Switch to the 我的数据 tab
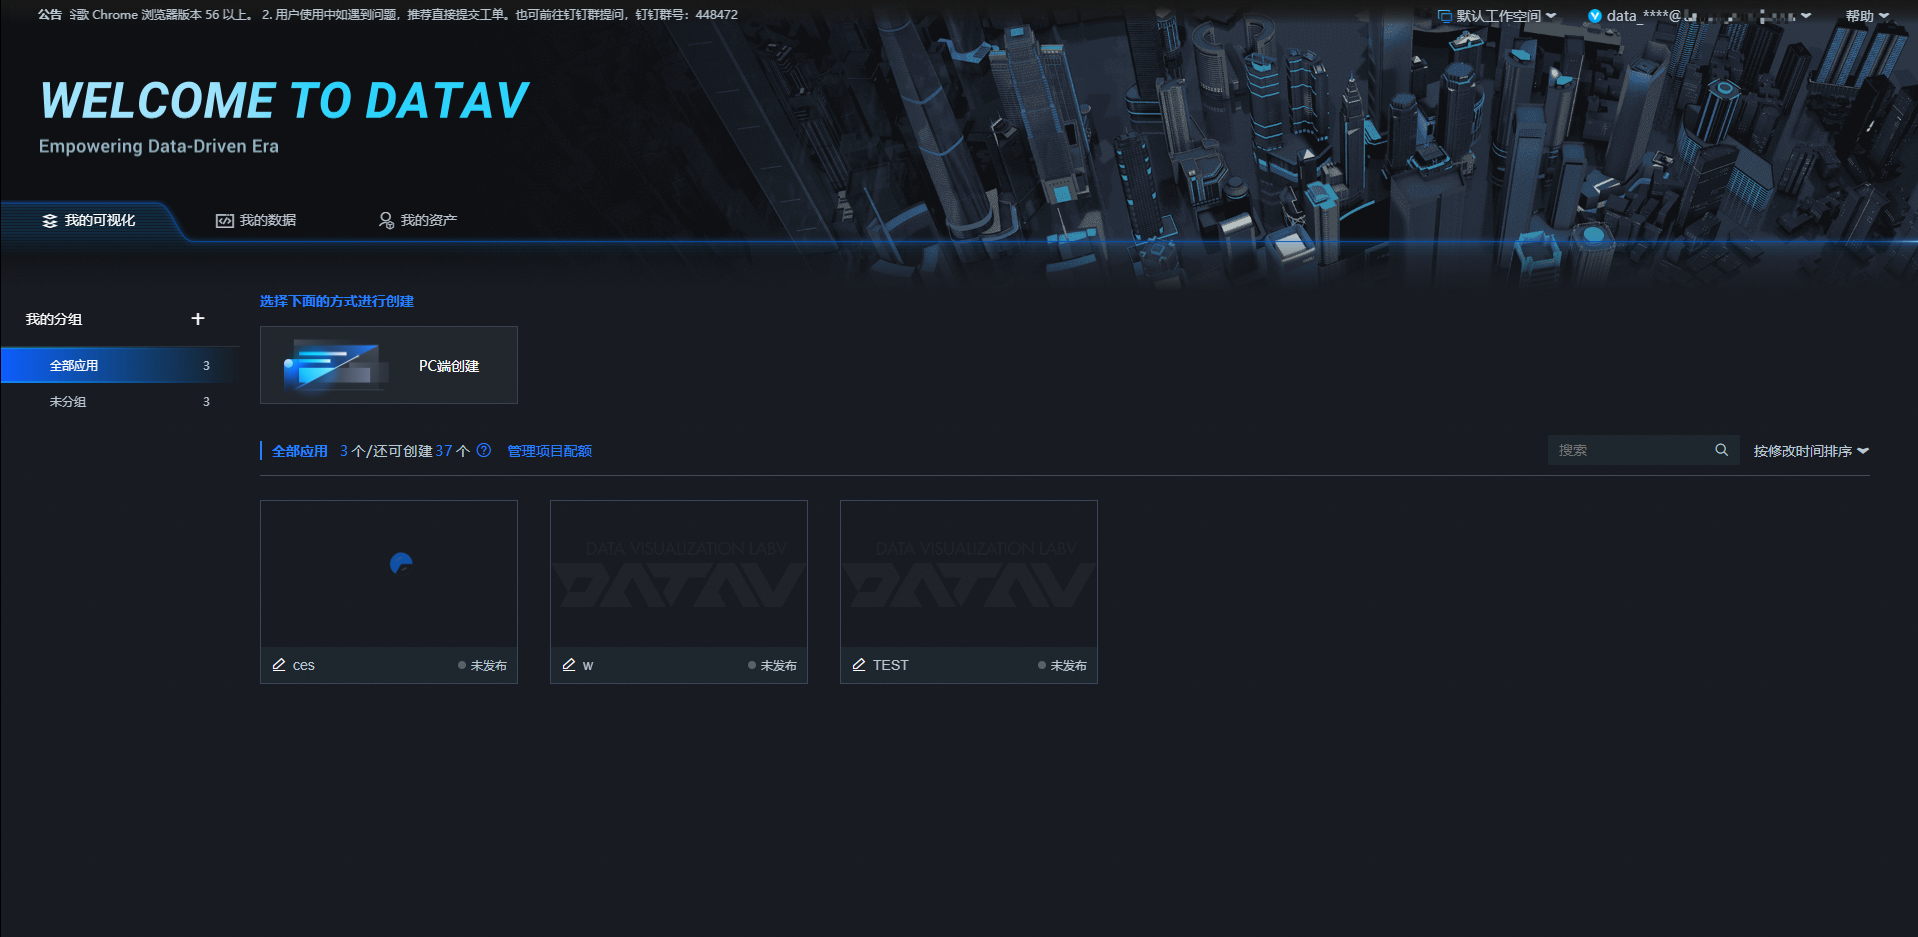Screen dimensions: 1918x937 tap(256, 220)
